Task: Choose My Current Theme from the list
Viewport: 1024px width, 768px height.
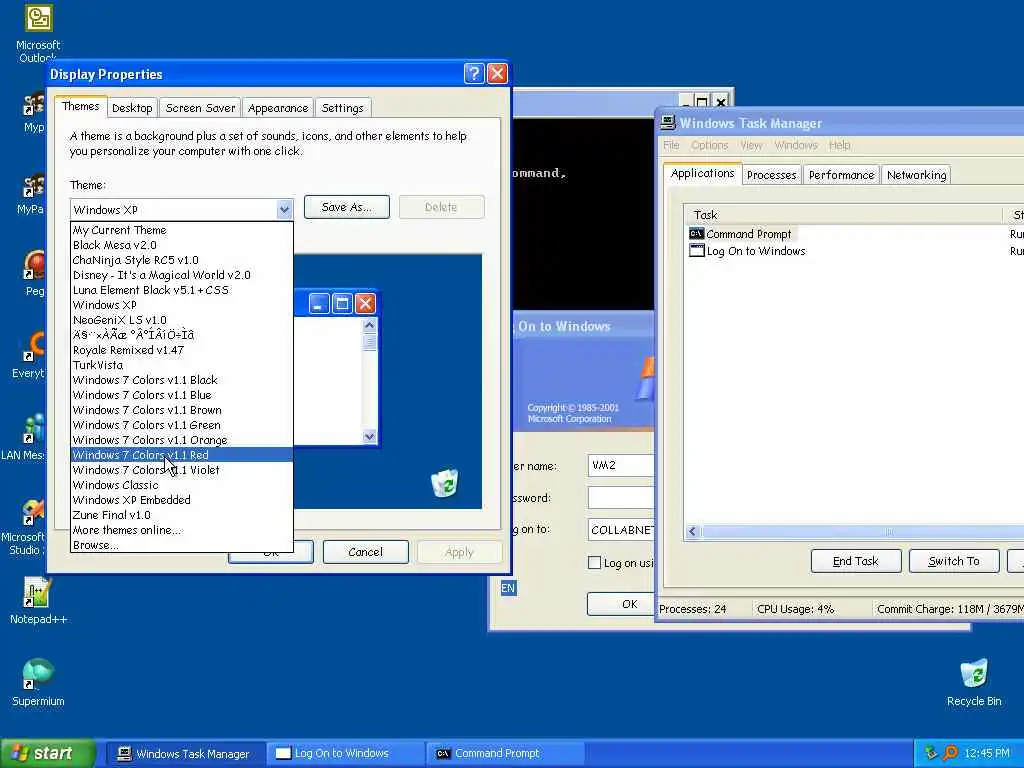Action: 182,230
